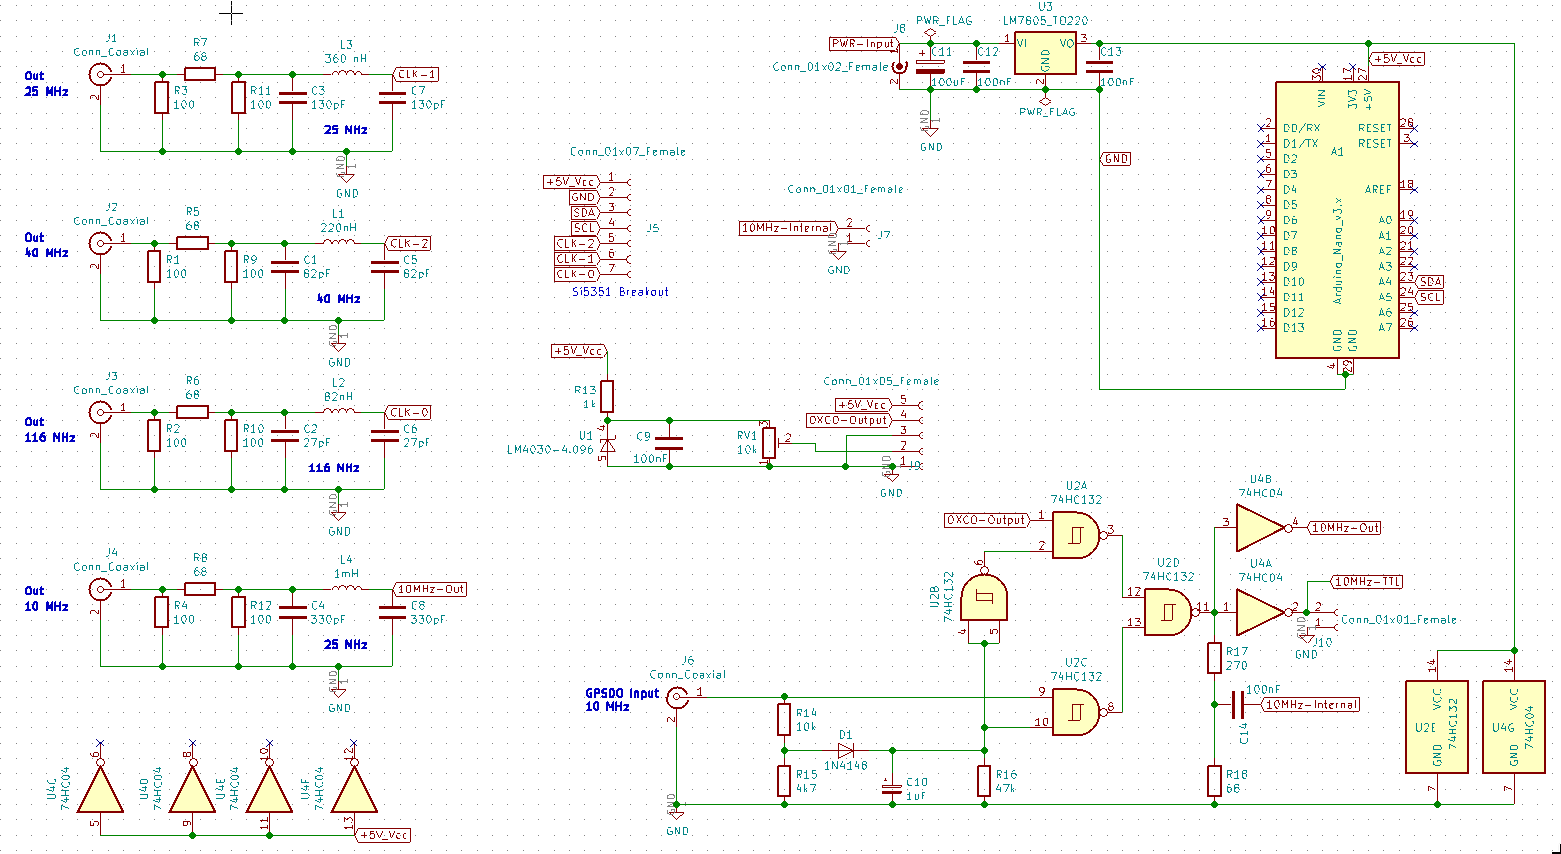Pick the J2 coaxial connector symbol
The image size is (1561, 854).
click(101, 243)
